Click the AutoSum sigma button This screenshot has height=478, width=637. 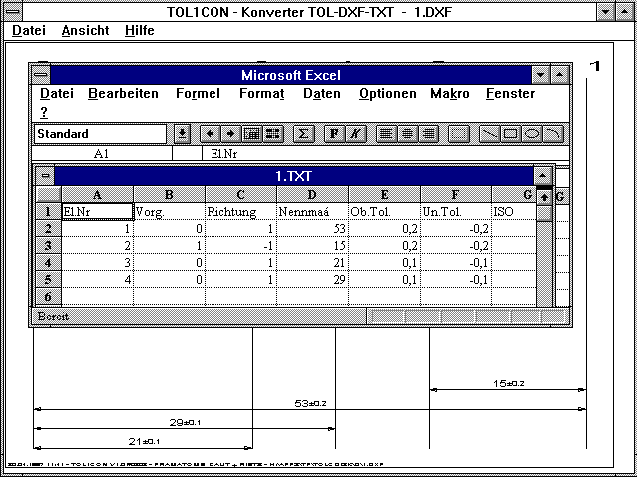click(303, 134)
